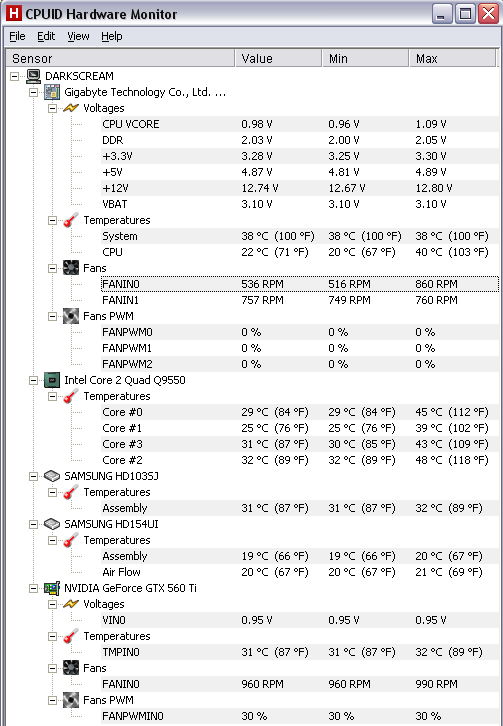Collapse the motherboard Fans section

52,269
